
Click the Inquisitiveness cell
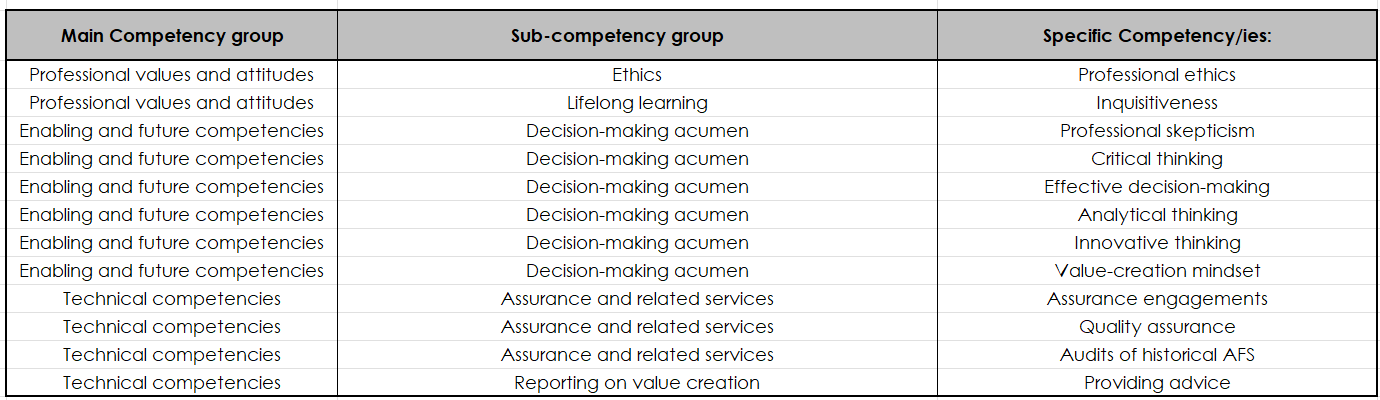tap(1156, 103)
